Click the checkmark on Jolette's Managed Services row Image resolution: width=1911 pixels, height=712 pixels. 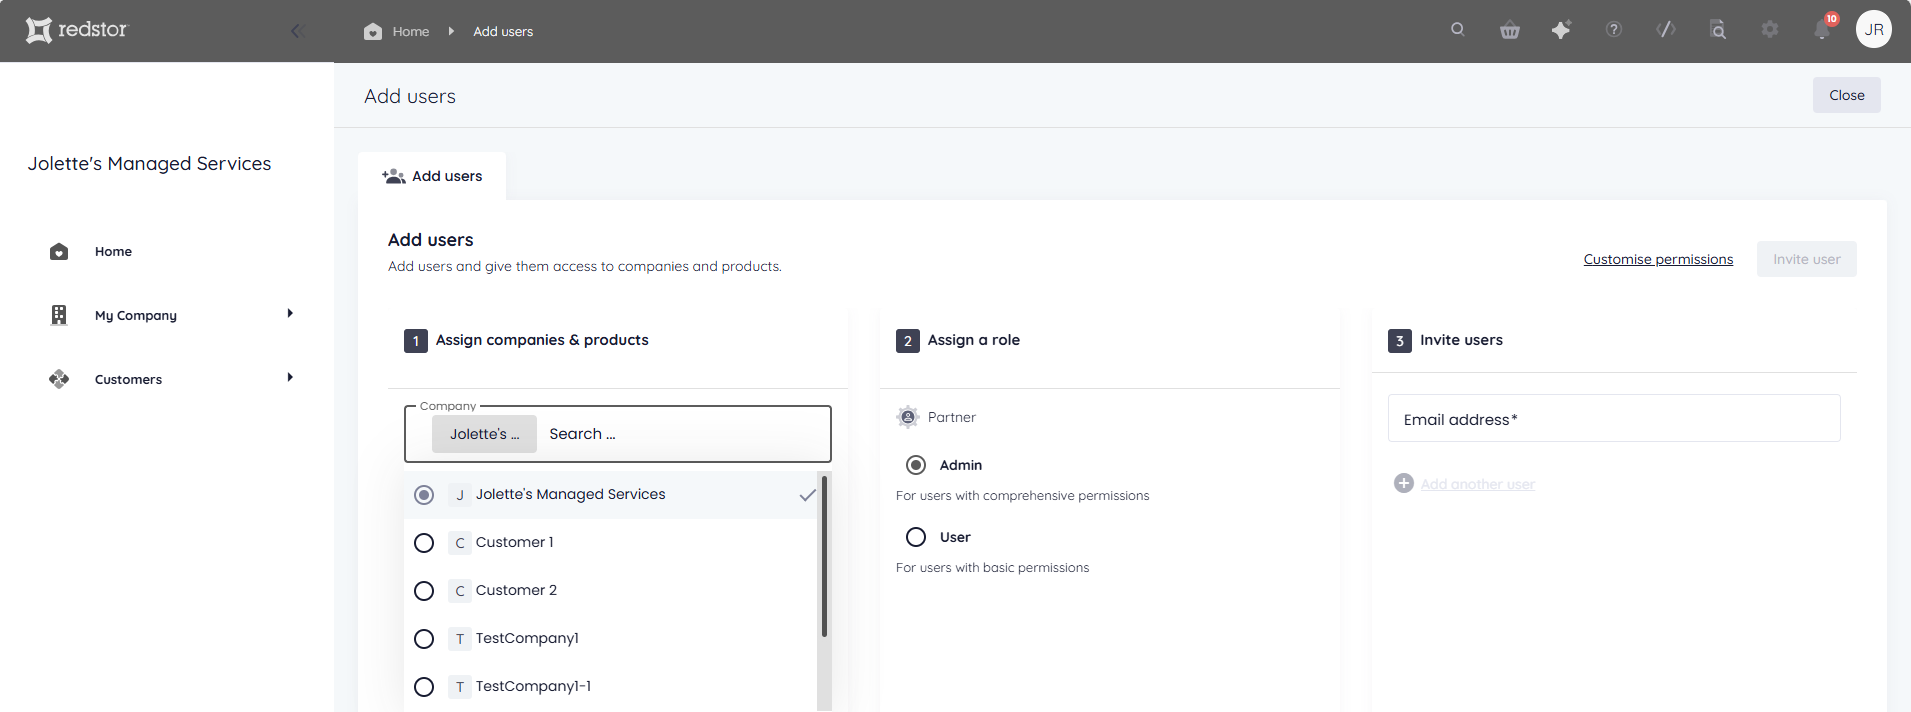808,495
